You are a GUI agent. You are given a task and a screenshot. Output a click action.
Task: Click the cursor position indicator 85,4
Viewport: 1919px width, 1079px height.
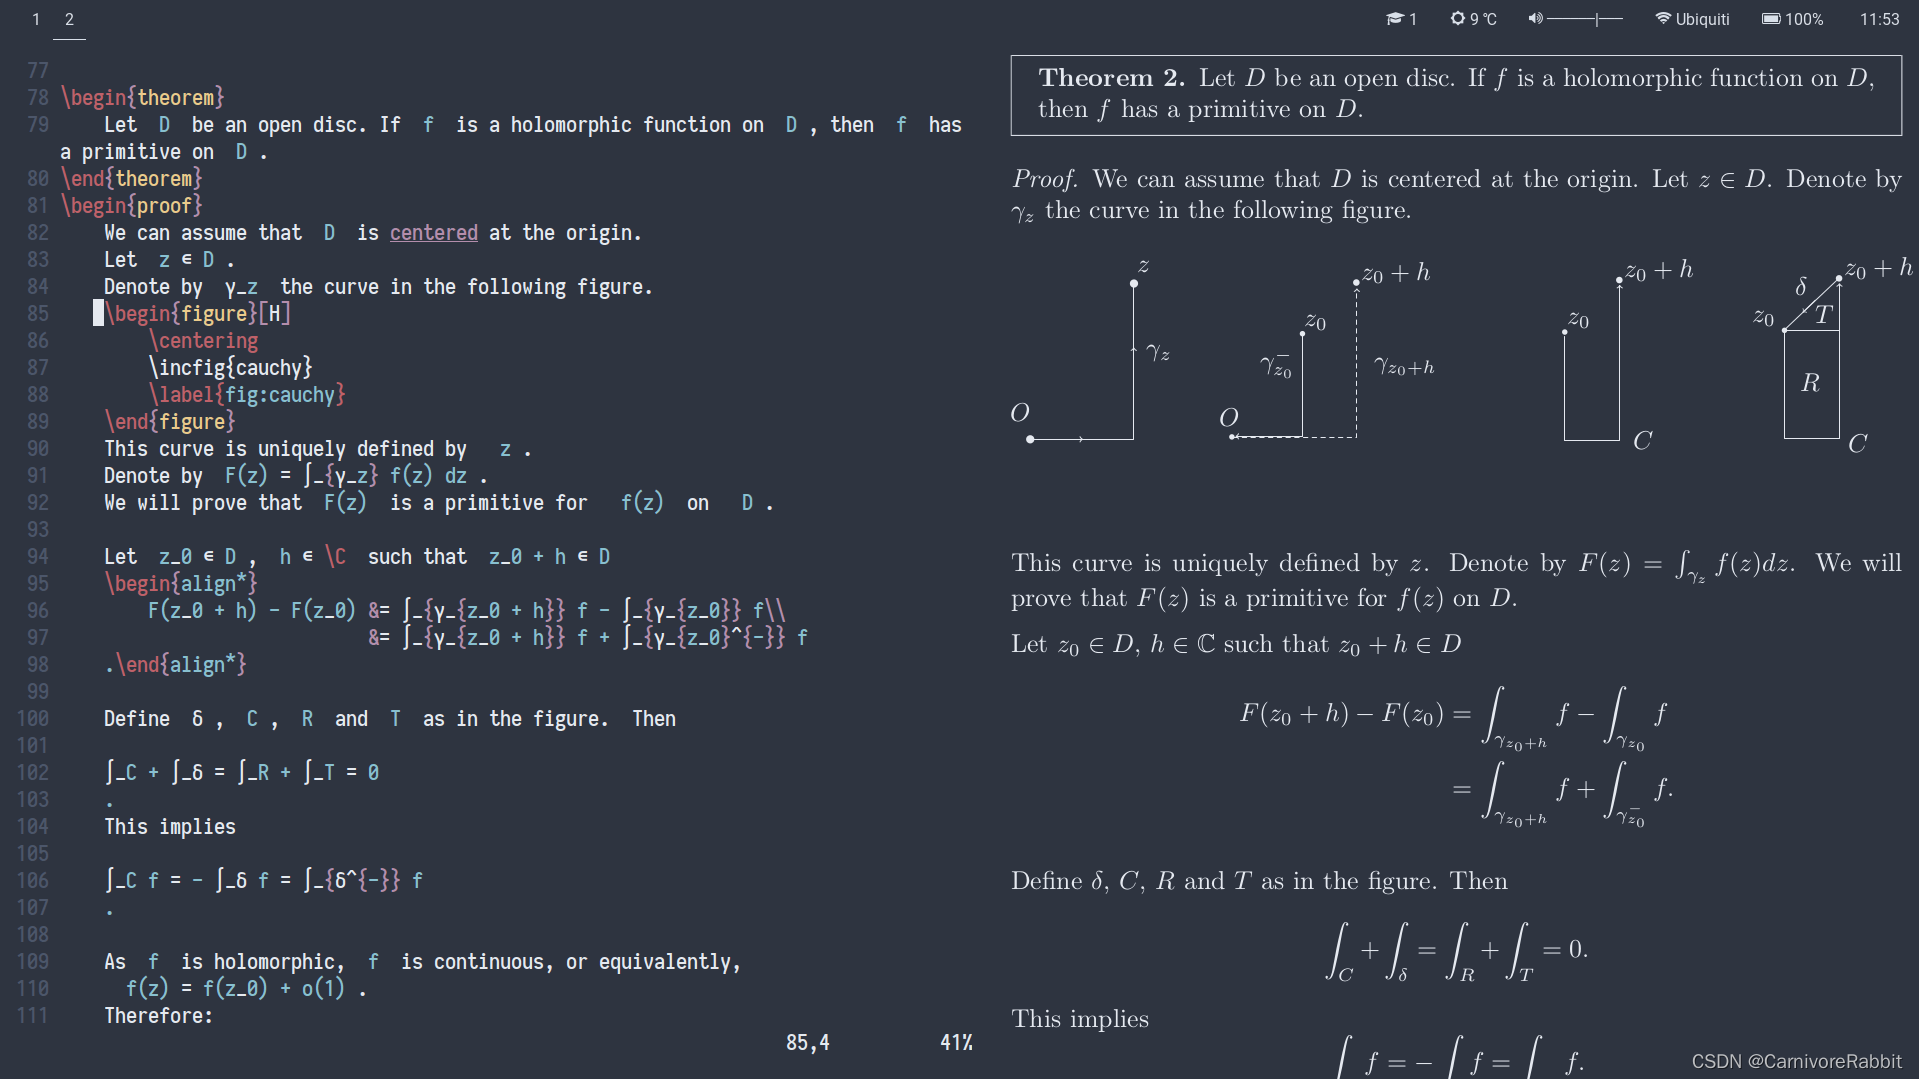pyautogui.click(x=807, y=1041)
